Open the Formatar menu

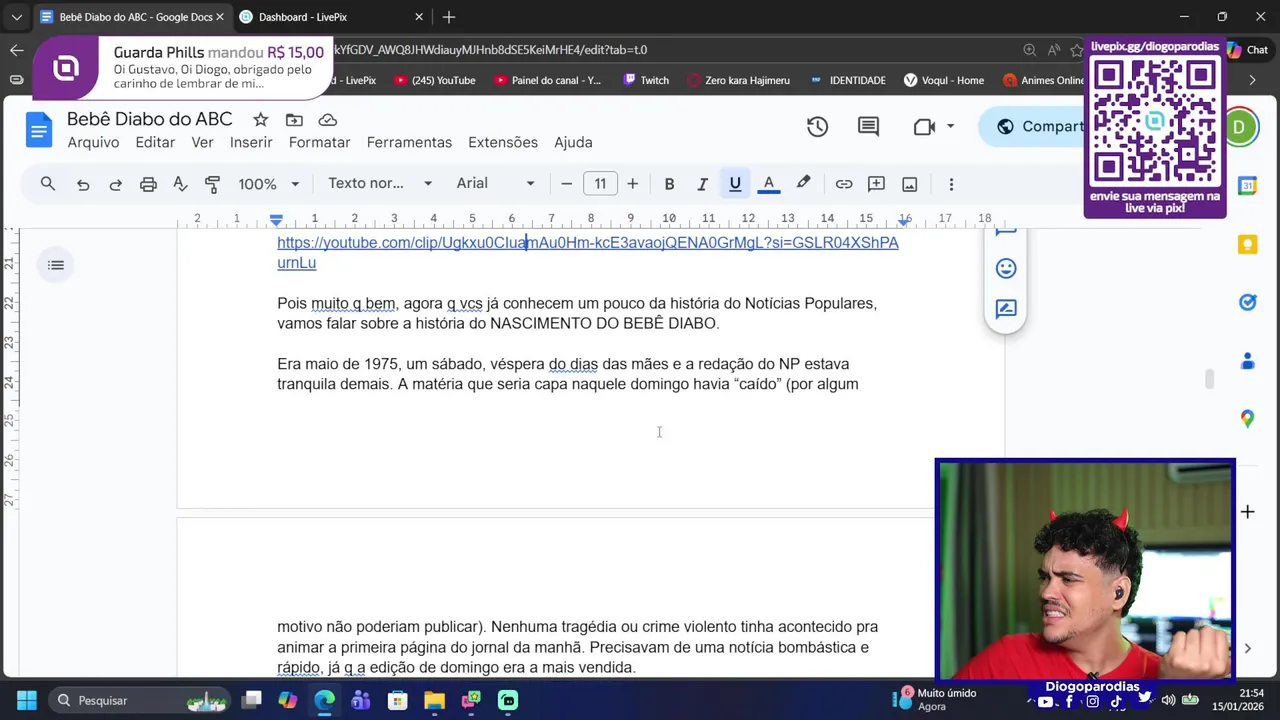click(x=320, y=143)
